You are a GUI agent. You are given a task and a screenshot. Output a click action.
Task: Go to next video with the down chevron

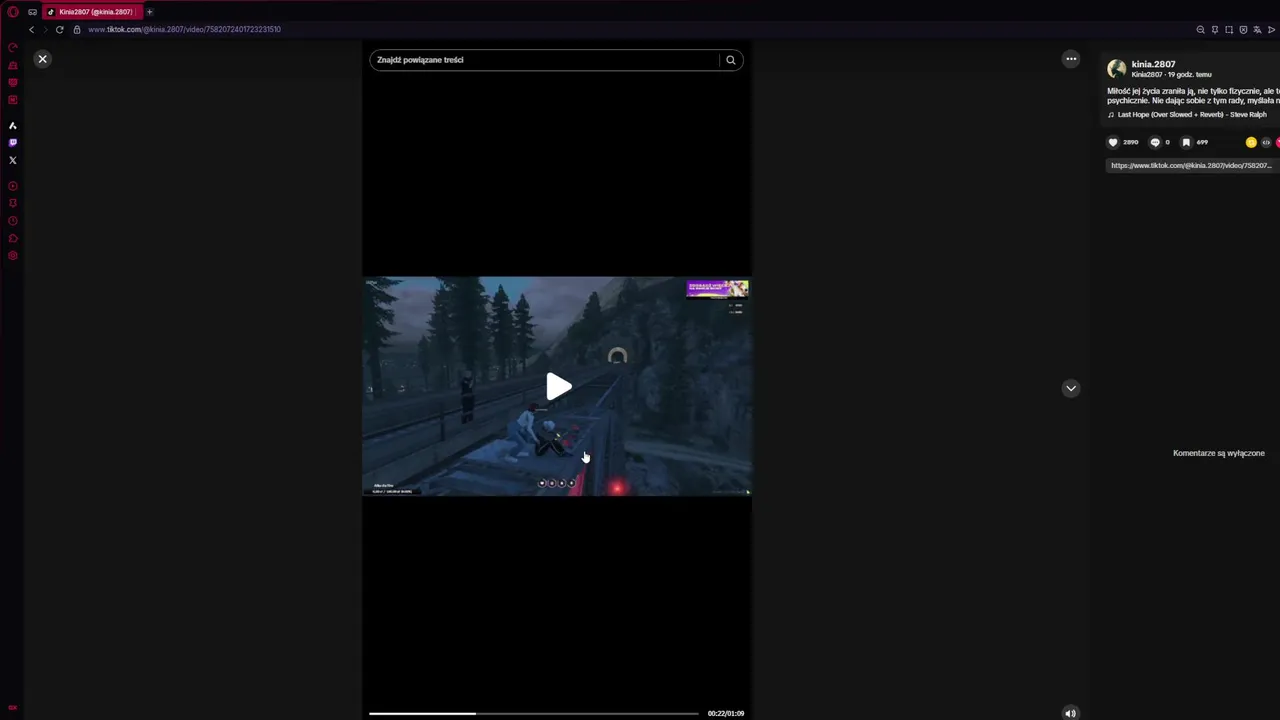1071,388
